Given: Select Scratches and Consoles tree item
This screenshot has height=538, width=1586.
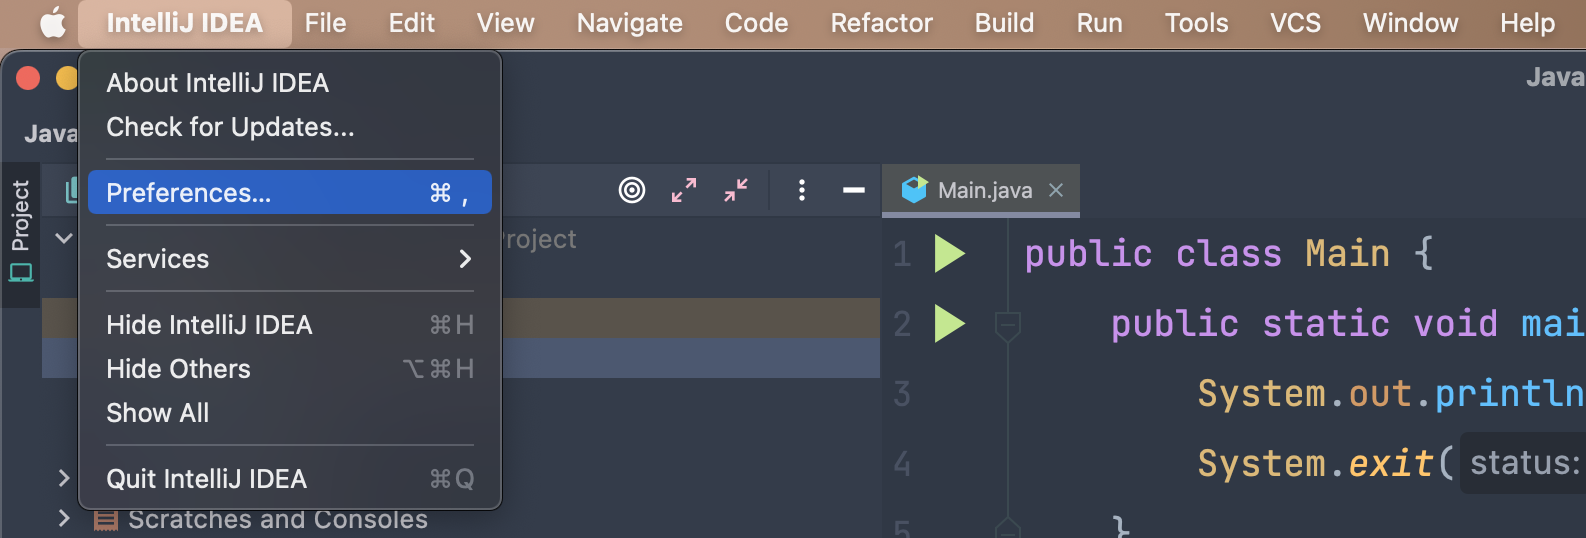Looking at the screenshot, I should pos(278,519).
